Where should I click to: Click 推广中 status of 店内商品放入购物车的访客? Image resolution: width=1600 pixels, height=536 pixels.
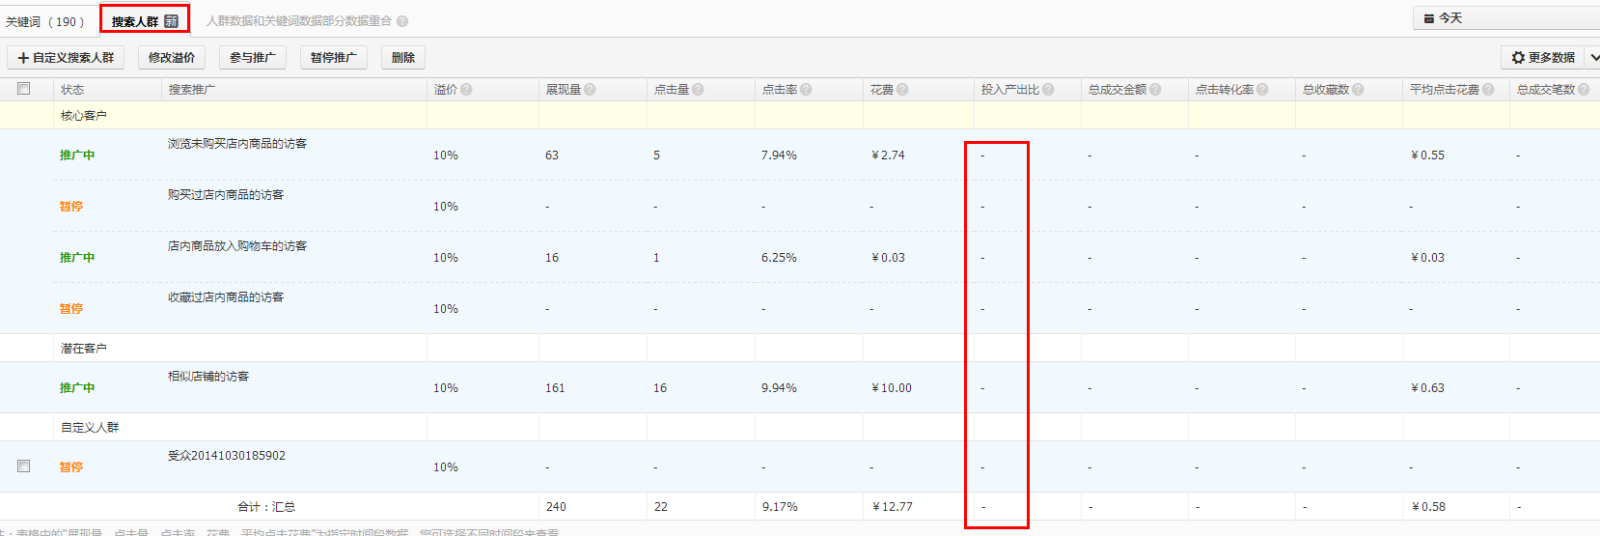pyautogui.click(x=77, y=257)
